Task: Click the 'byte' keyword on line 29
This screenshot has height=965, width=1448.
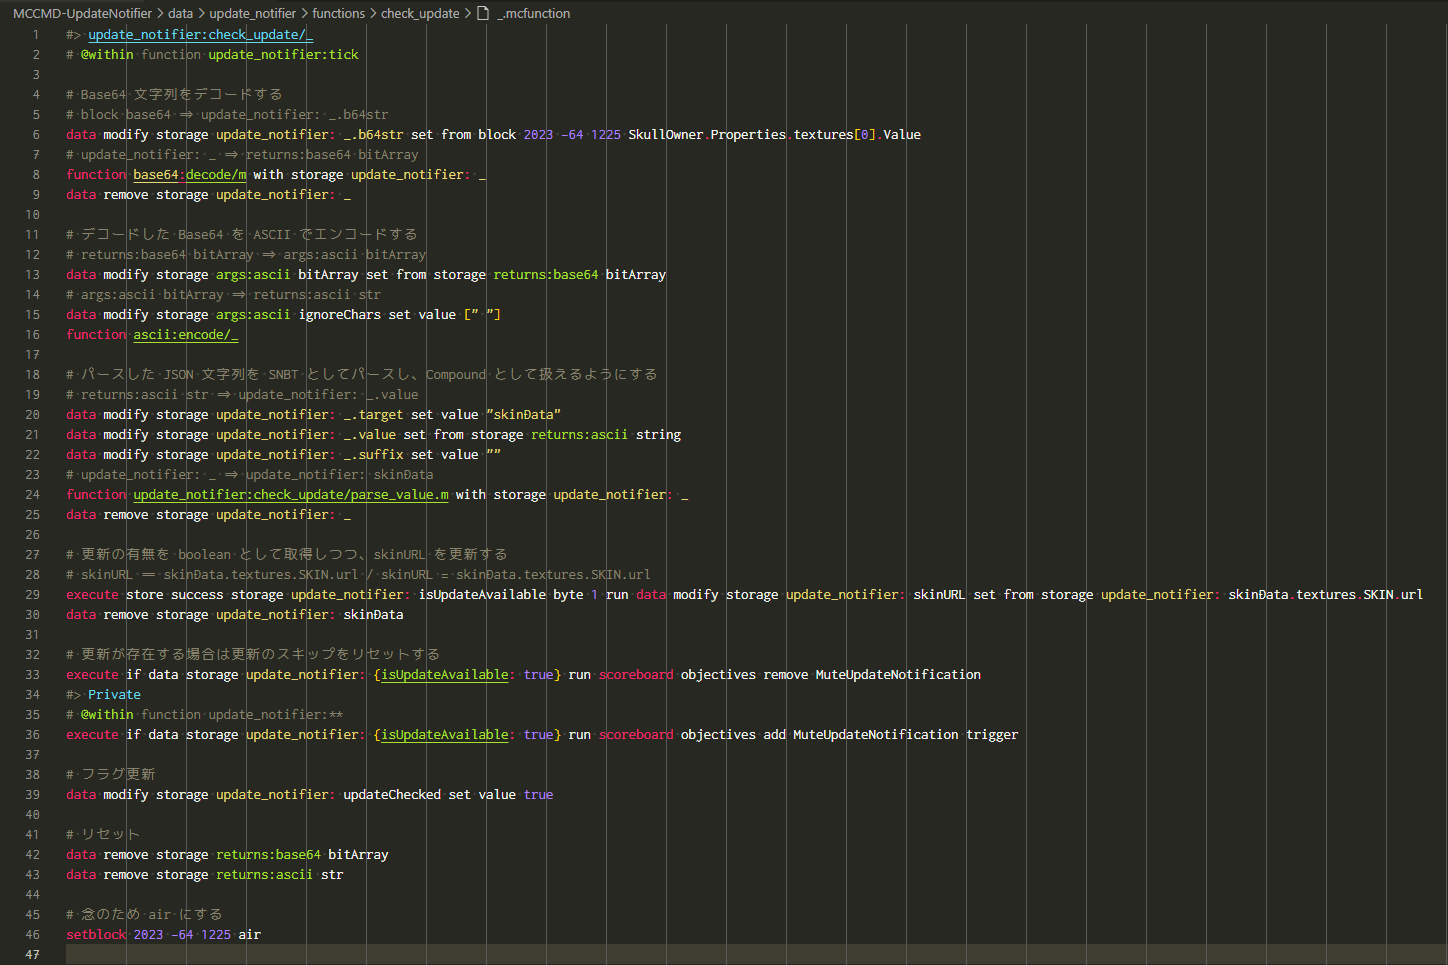Action: point(568,594)
